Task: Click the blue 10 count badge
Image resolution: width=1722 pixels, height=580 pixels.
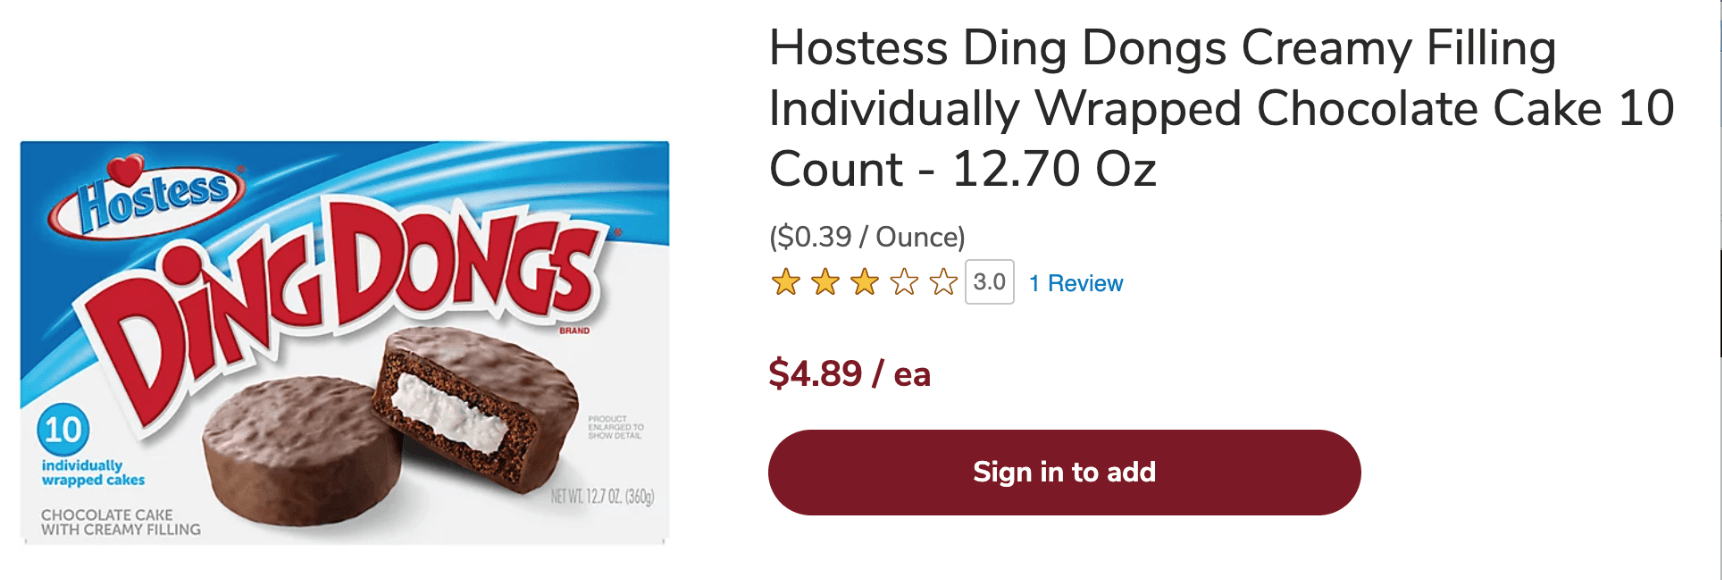Action: 63,430
